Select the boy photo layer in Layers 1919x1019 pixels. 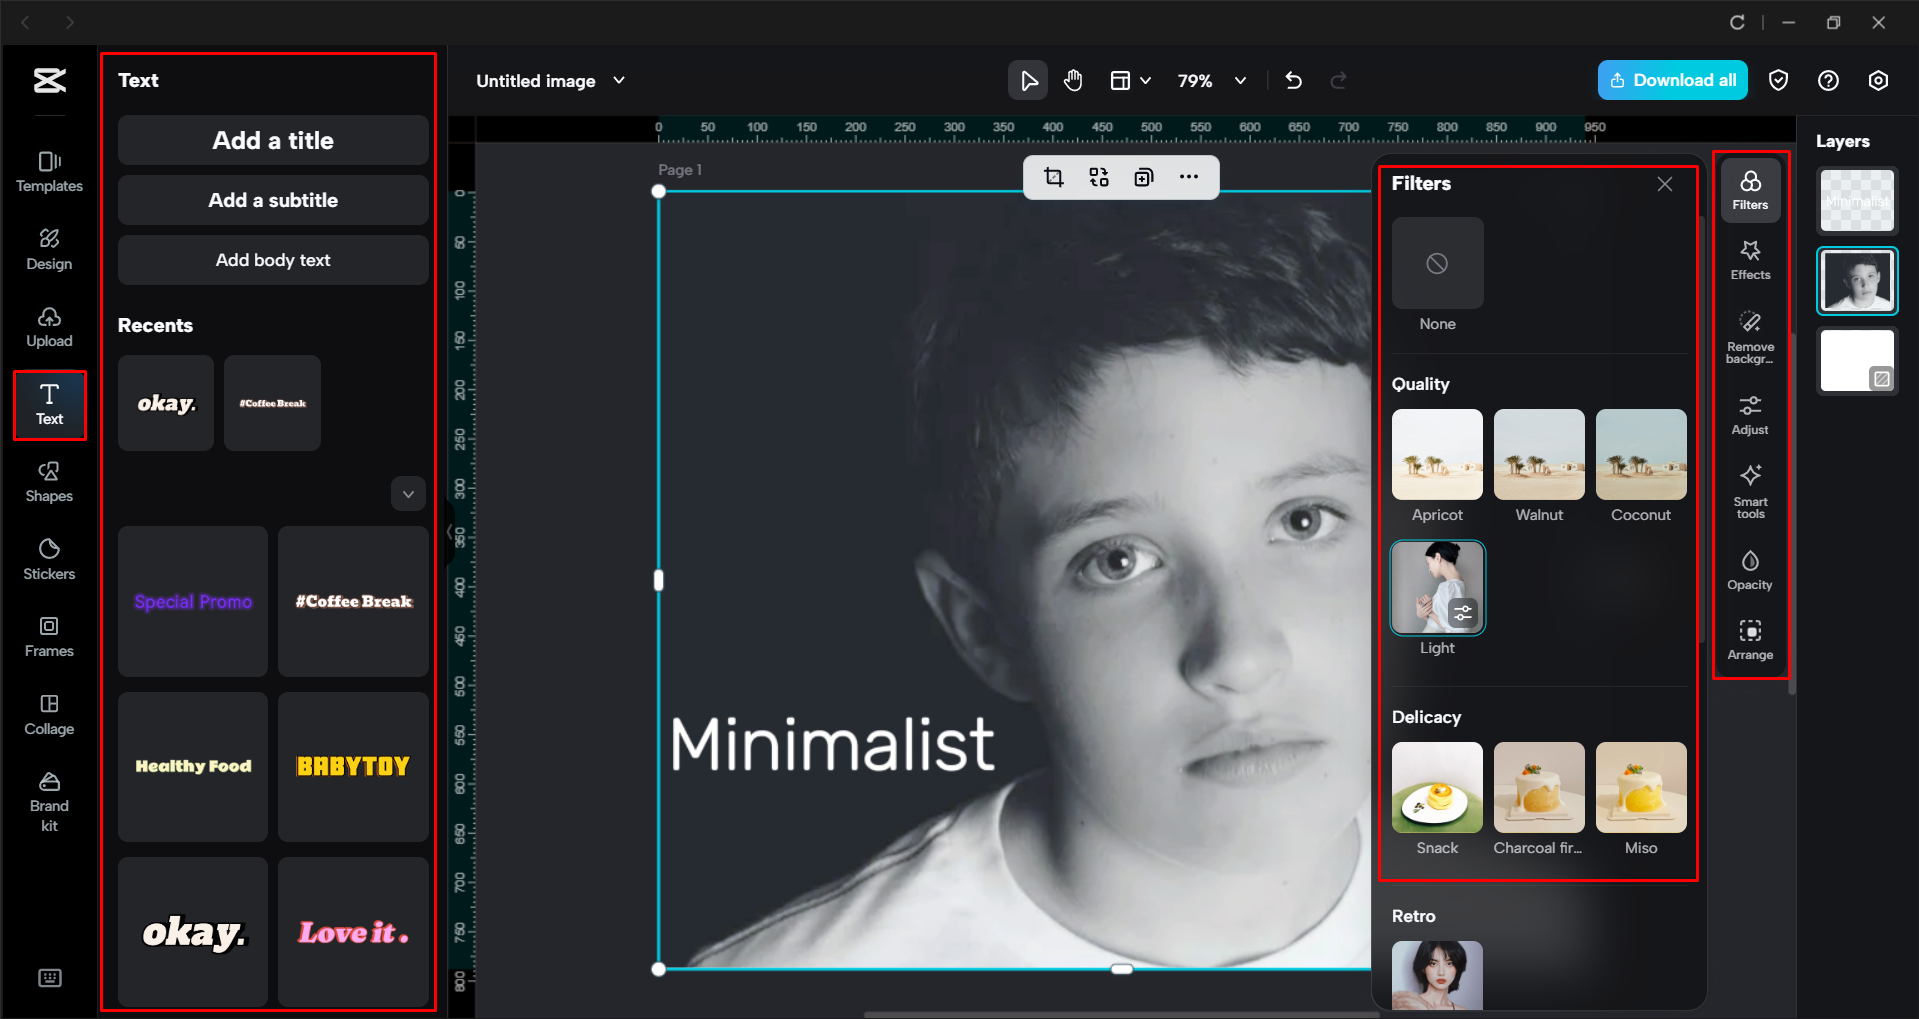tap(1856, 280)
